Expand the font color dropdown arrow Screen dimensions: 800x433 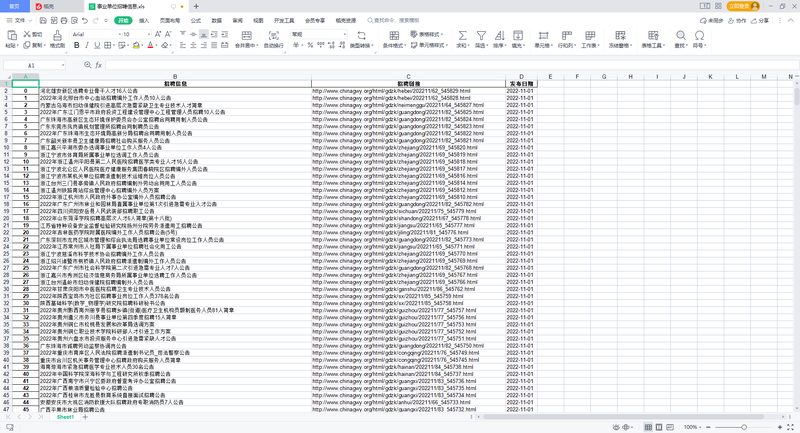(157, 45)
